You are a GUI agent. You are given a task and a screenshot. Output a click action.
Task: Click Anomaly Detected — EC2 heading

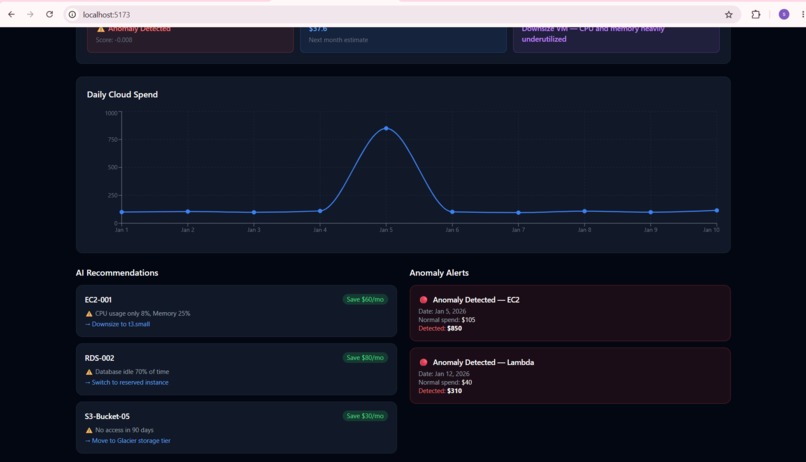coord(476,300)
